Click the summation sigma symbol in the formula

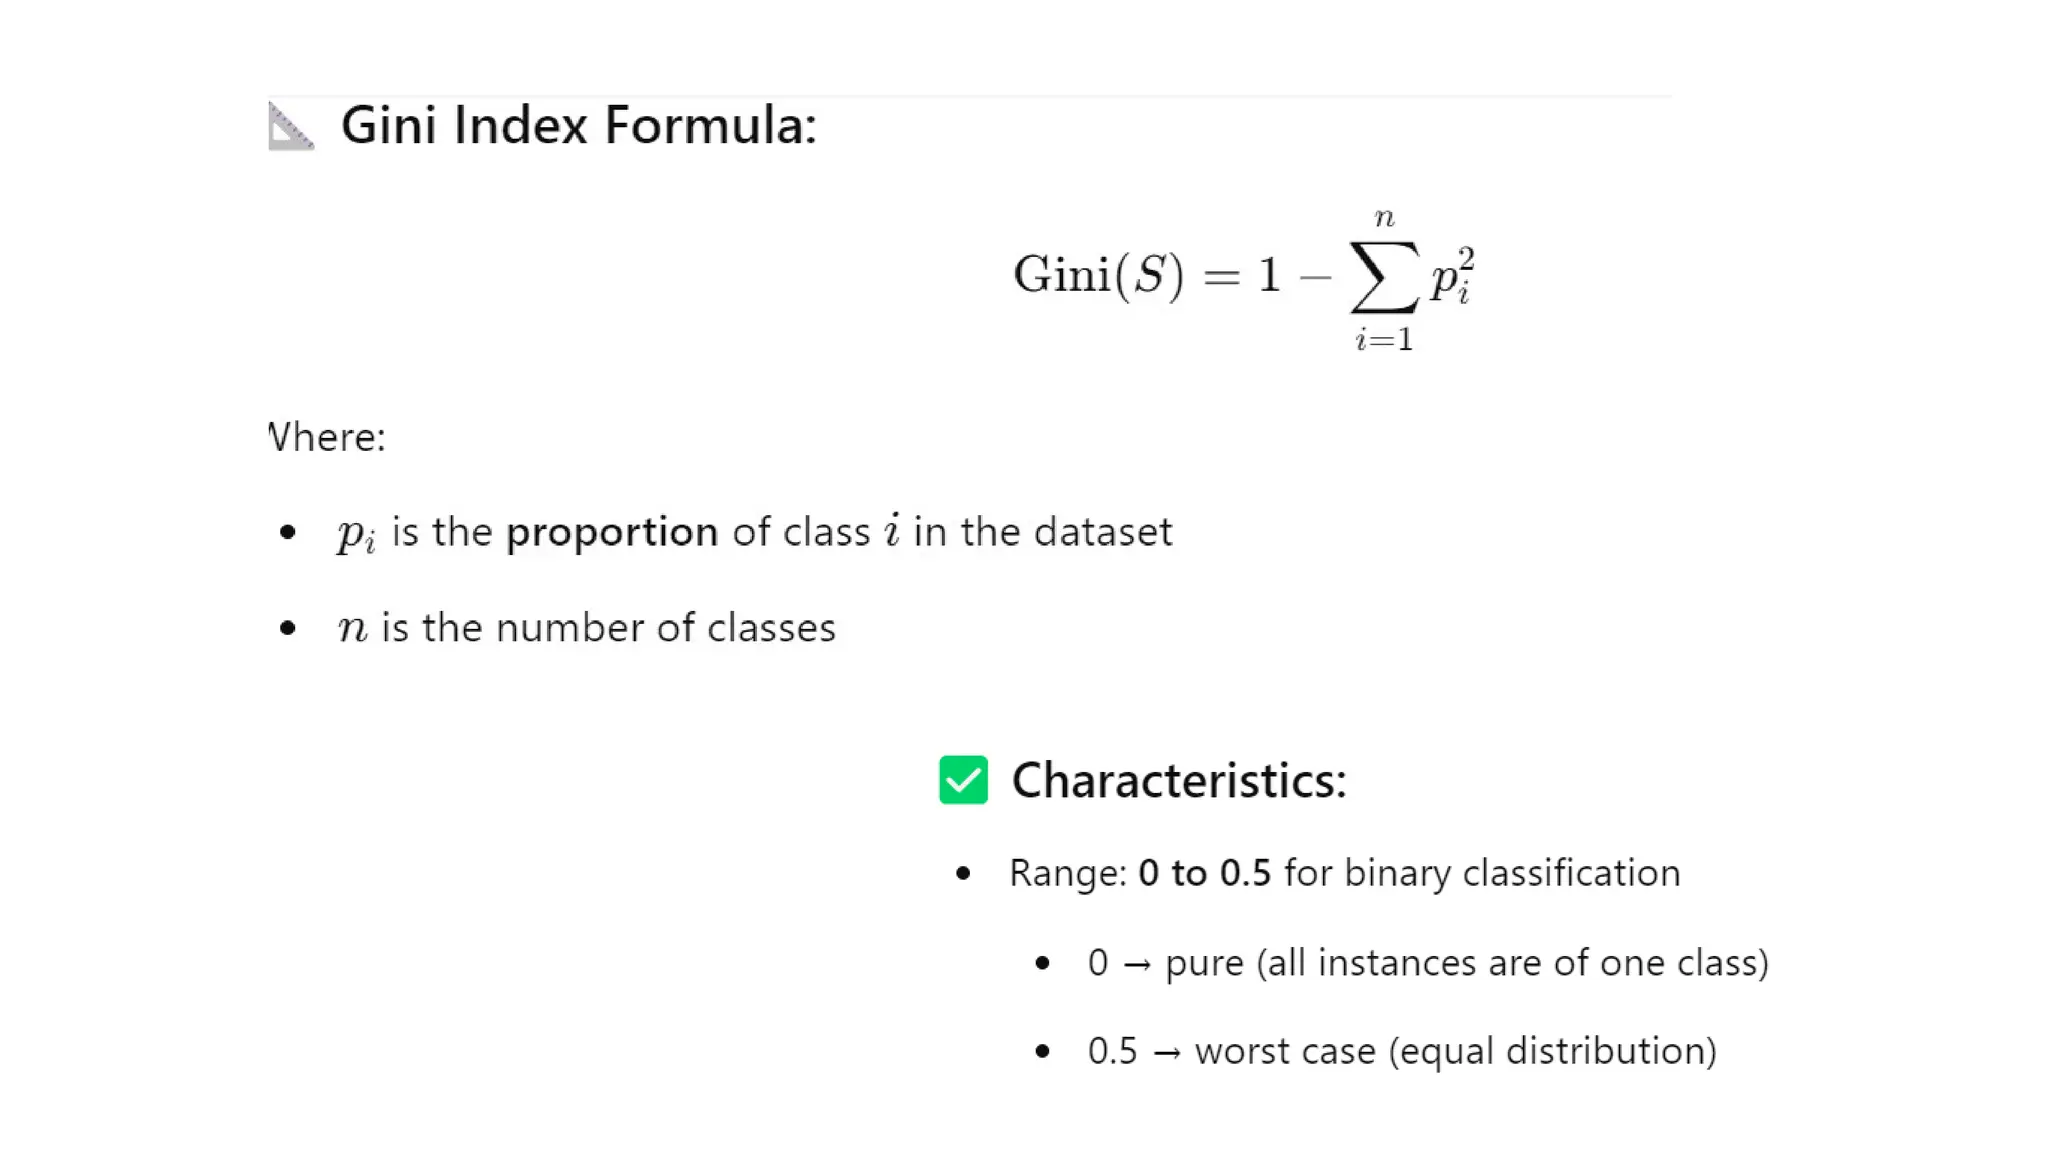[1384, 277]
